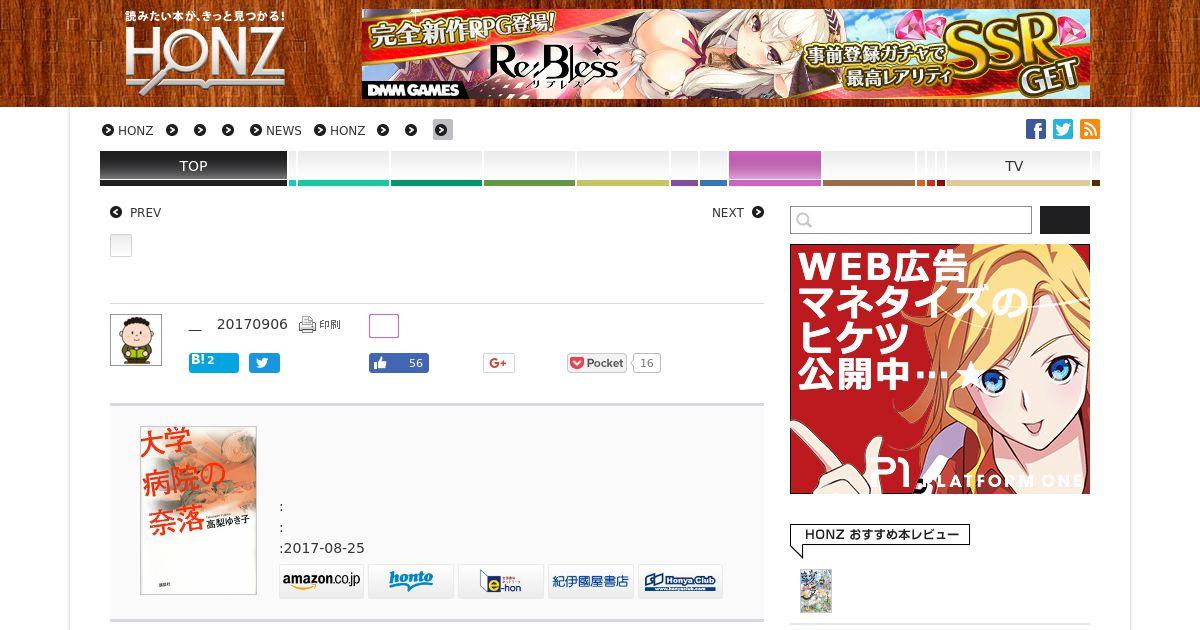Go to NEXT article
This screenshot has width=1200, height=630.
point(737,213)
